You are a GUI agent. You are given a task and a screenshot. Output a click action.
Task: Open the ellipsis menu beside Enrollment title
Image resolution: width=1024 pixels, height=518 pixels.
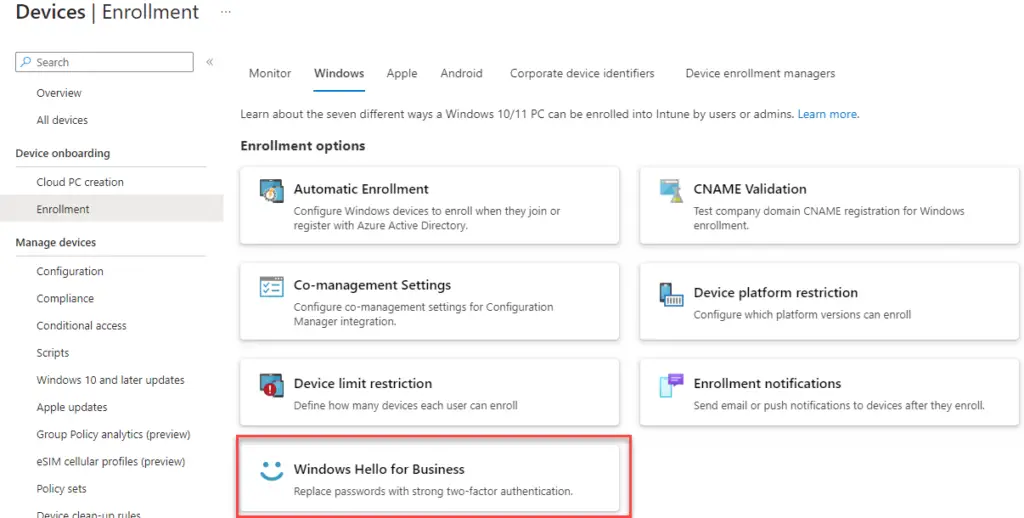click(225, 12)
